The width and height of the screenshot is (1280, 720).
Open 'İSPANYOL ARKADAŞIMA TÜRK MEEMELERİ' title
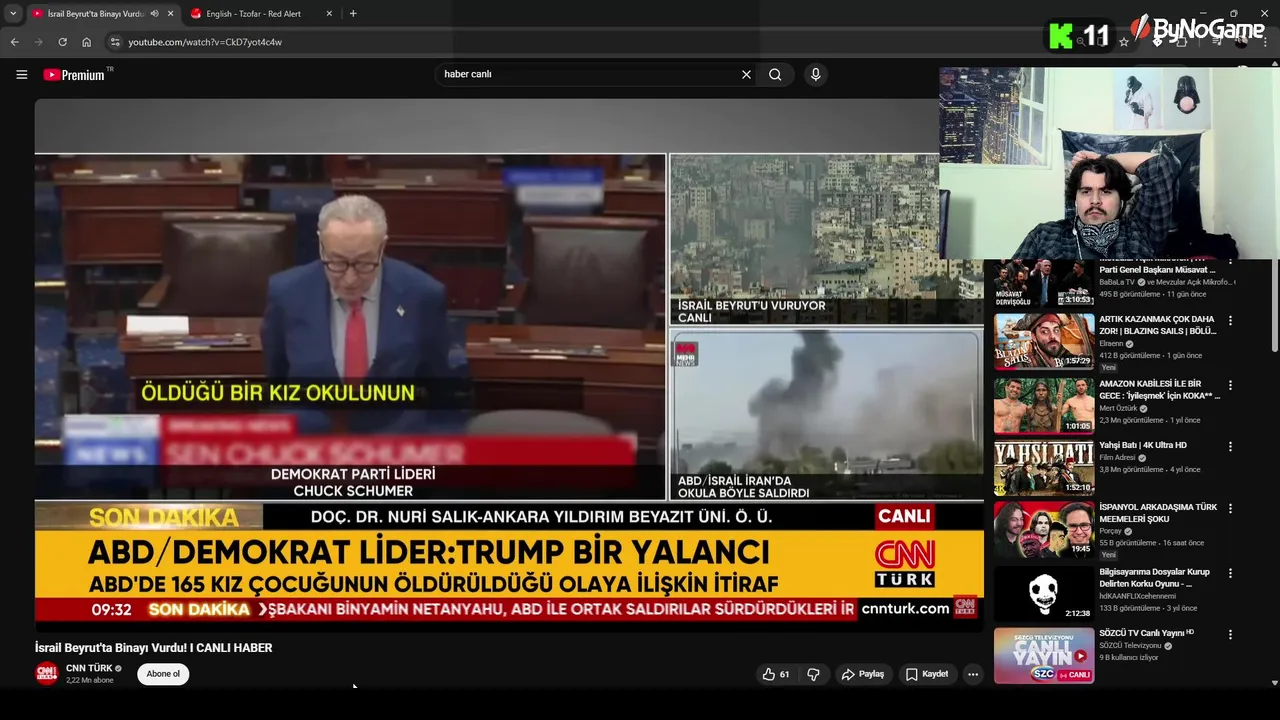click(1158, 513)
